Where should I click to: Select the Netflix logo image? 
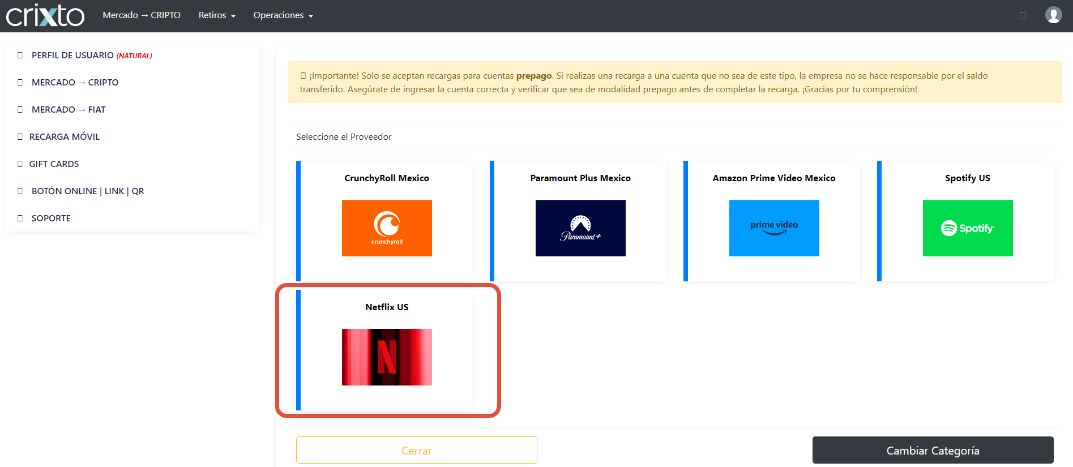coord(387,357)
